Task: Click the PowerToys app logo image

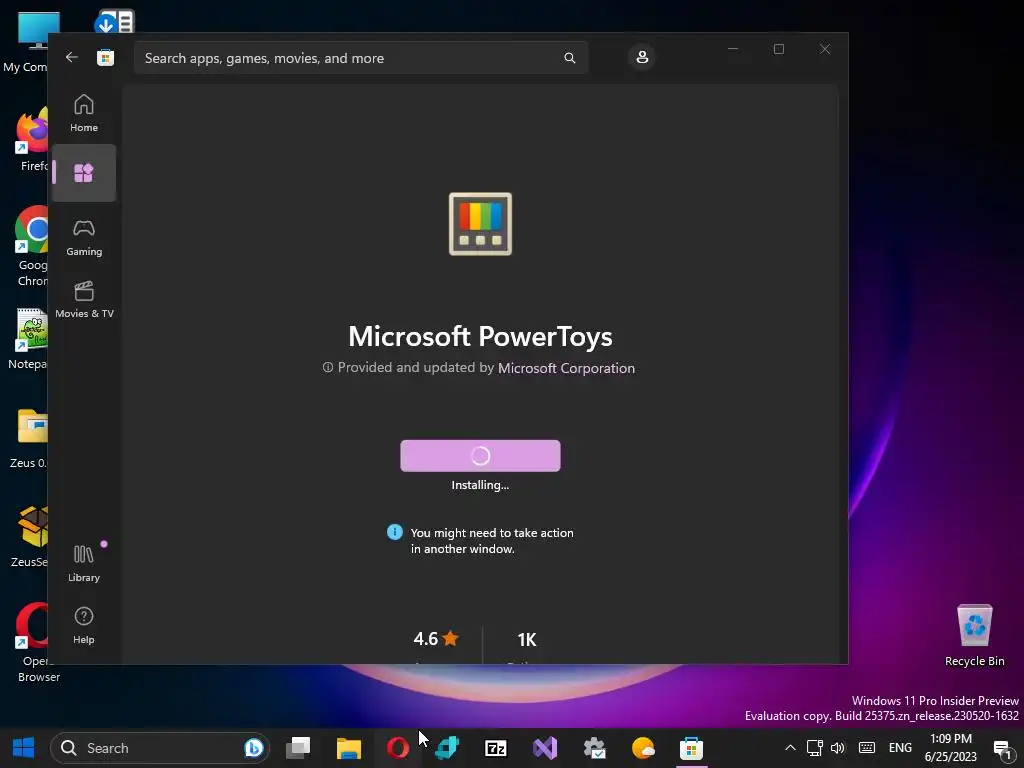Action: (x=480, y=224)
